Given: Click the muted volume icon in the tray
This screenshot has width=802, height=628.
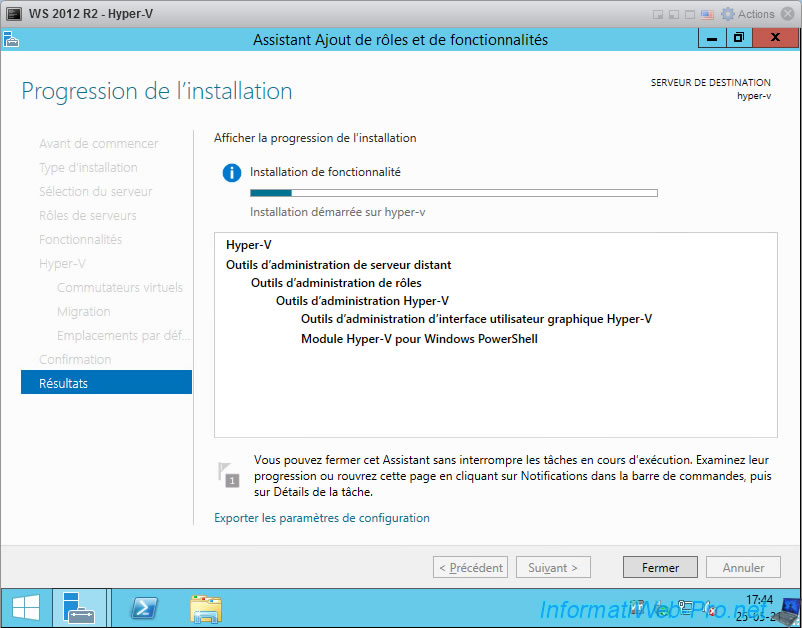Looking at the screenshot, I should point(708,608).
